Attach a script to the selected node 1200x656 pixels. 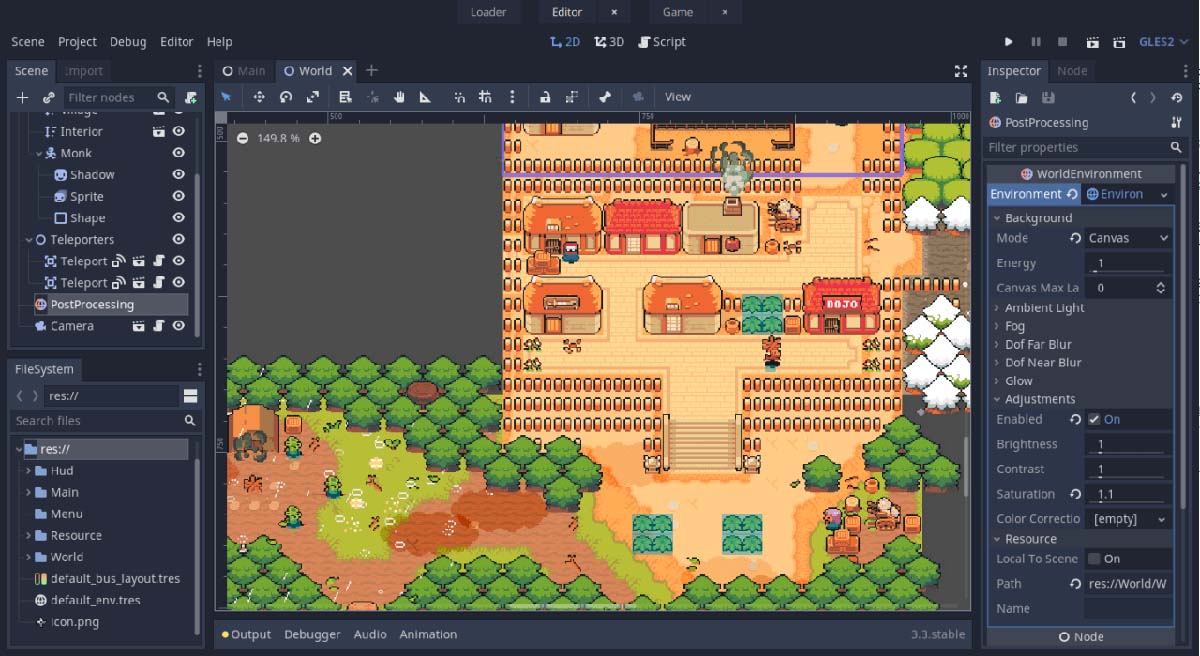(190, 97)
